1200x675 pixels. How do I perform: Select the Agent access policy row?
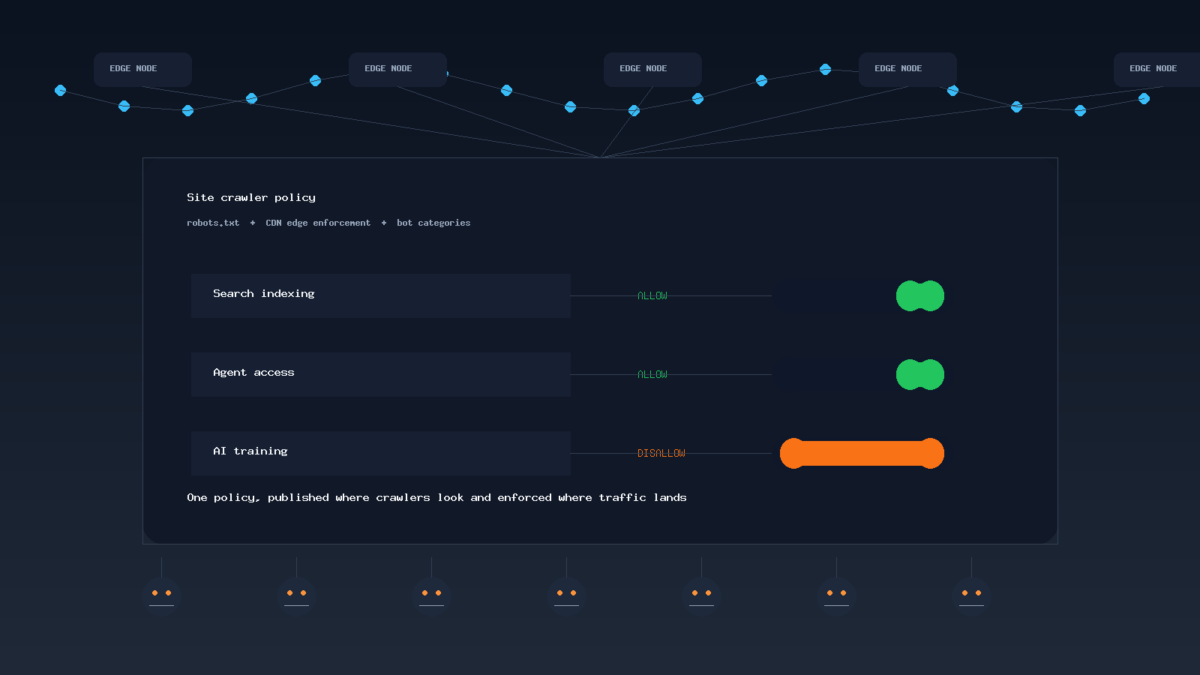pyautogui.click(x=381, y=375)
